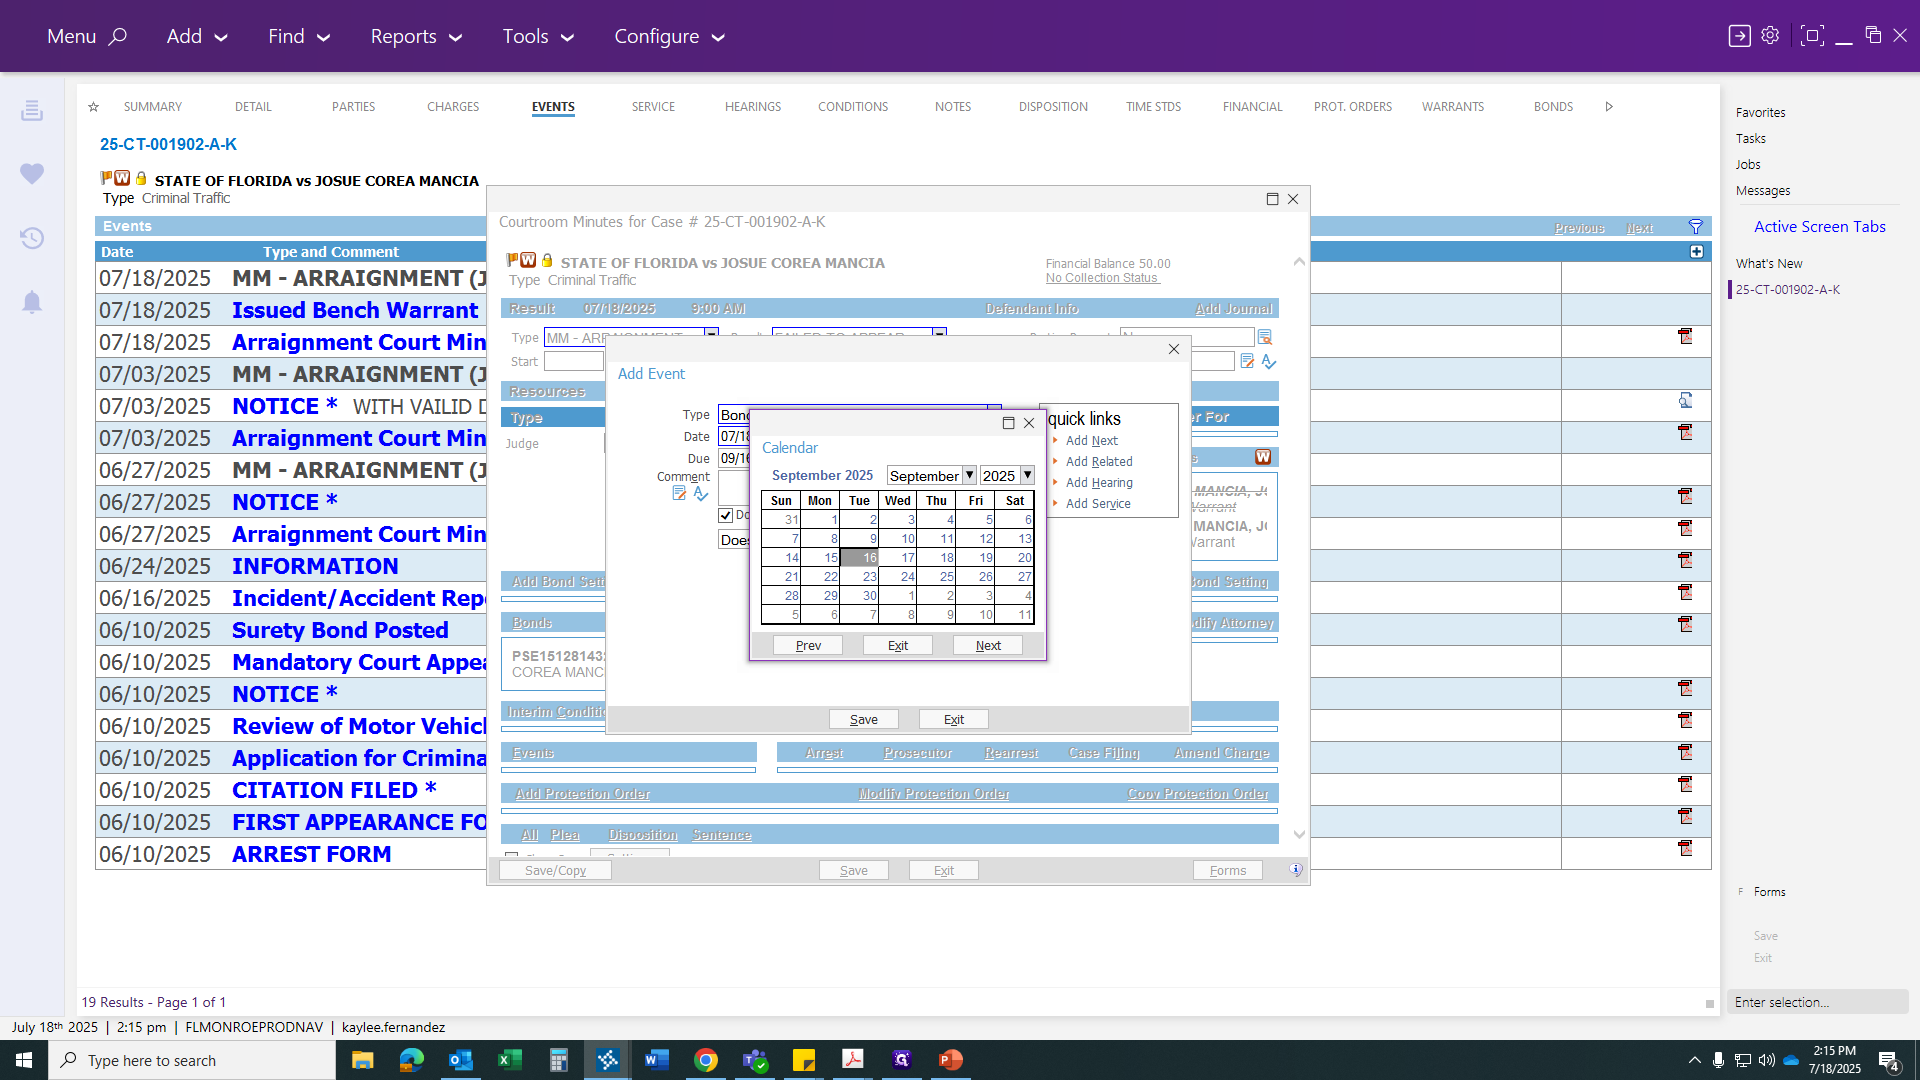
Task: Open PDF icon for ARREST FORM row
Action: pyautogui.click(x=1685, y=848)
